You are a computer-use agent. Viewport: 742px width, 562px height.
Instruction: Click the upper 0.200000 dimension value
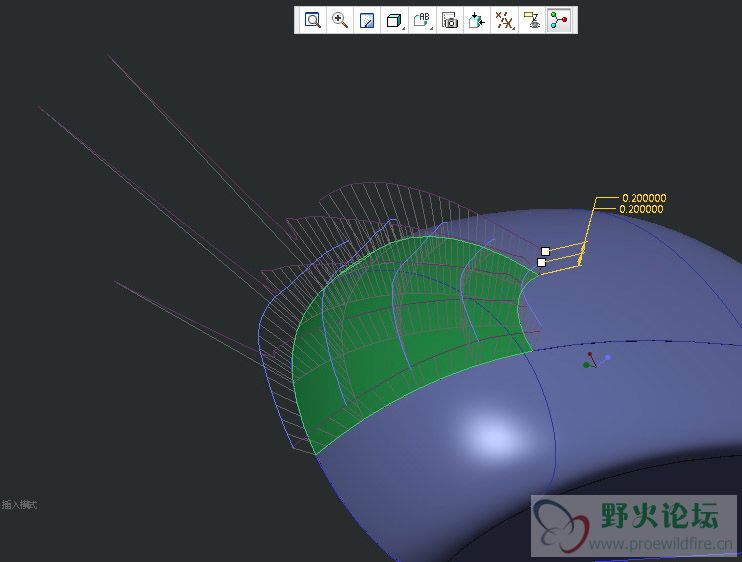[644, 198]
